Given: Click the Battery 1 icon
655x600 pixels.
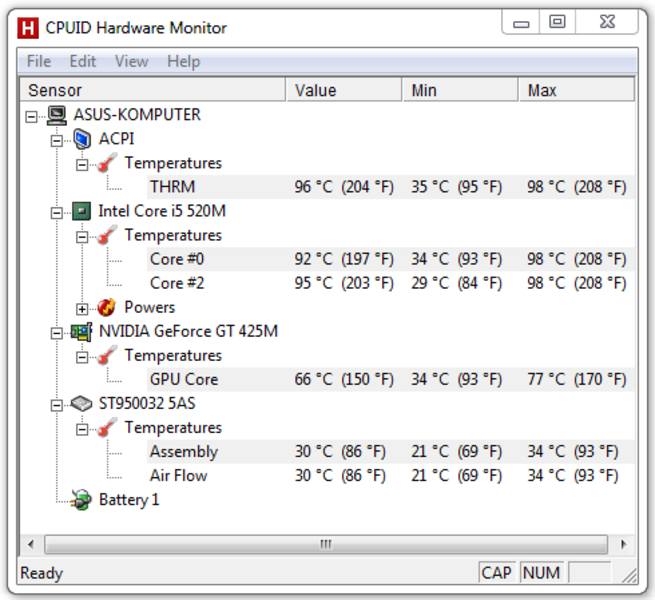Looking at the screenshot, I should pyautogui.click(x=81, y=500).
